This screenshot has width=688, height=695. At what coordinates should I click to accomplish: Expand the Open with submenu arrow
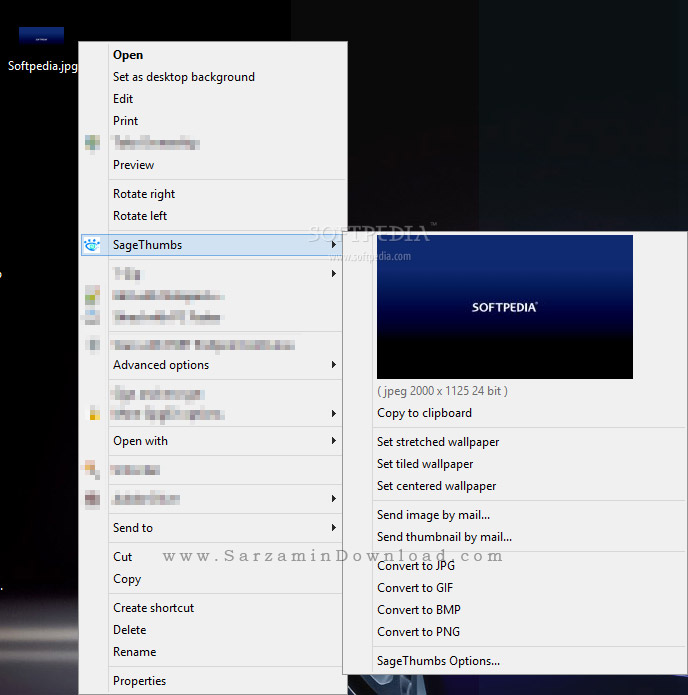coord(334,441)
